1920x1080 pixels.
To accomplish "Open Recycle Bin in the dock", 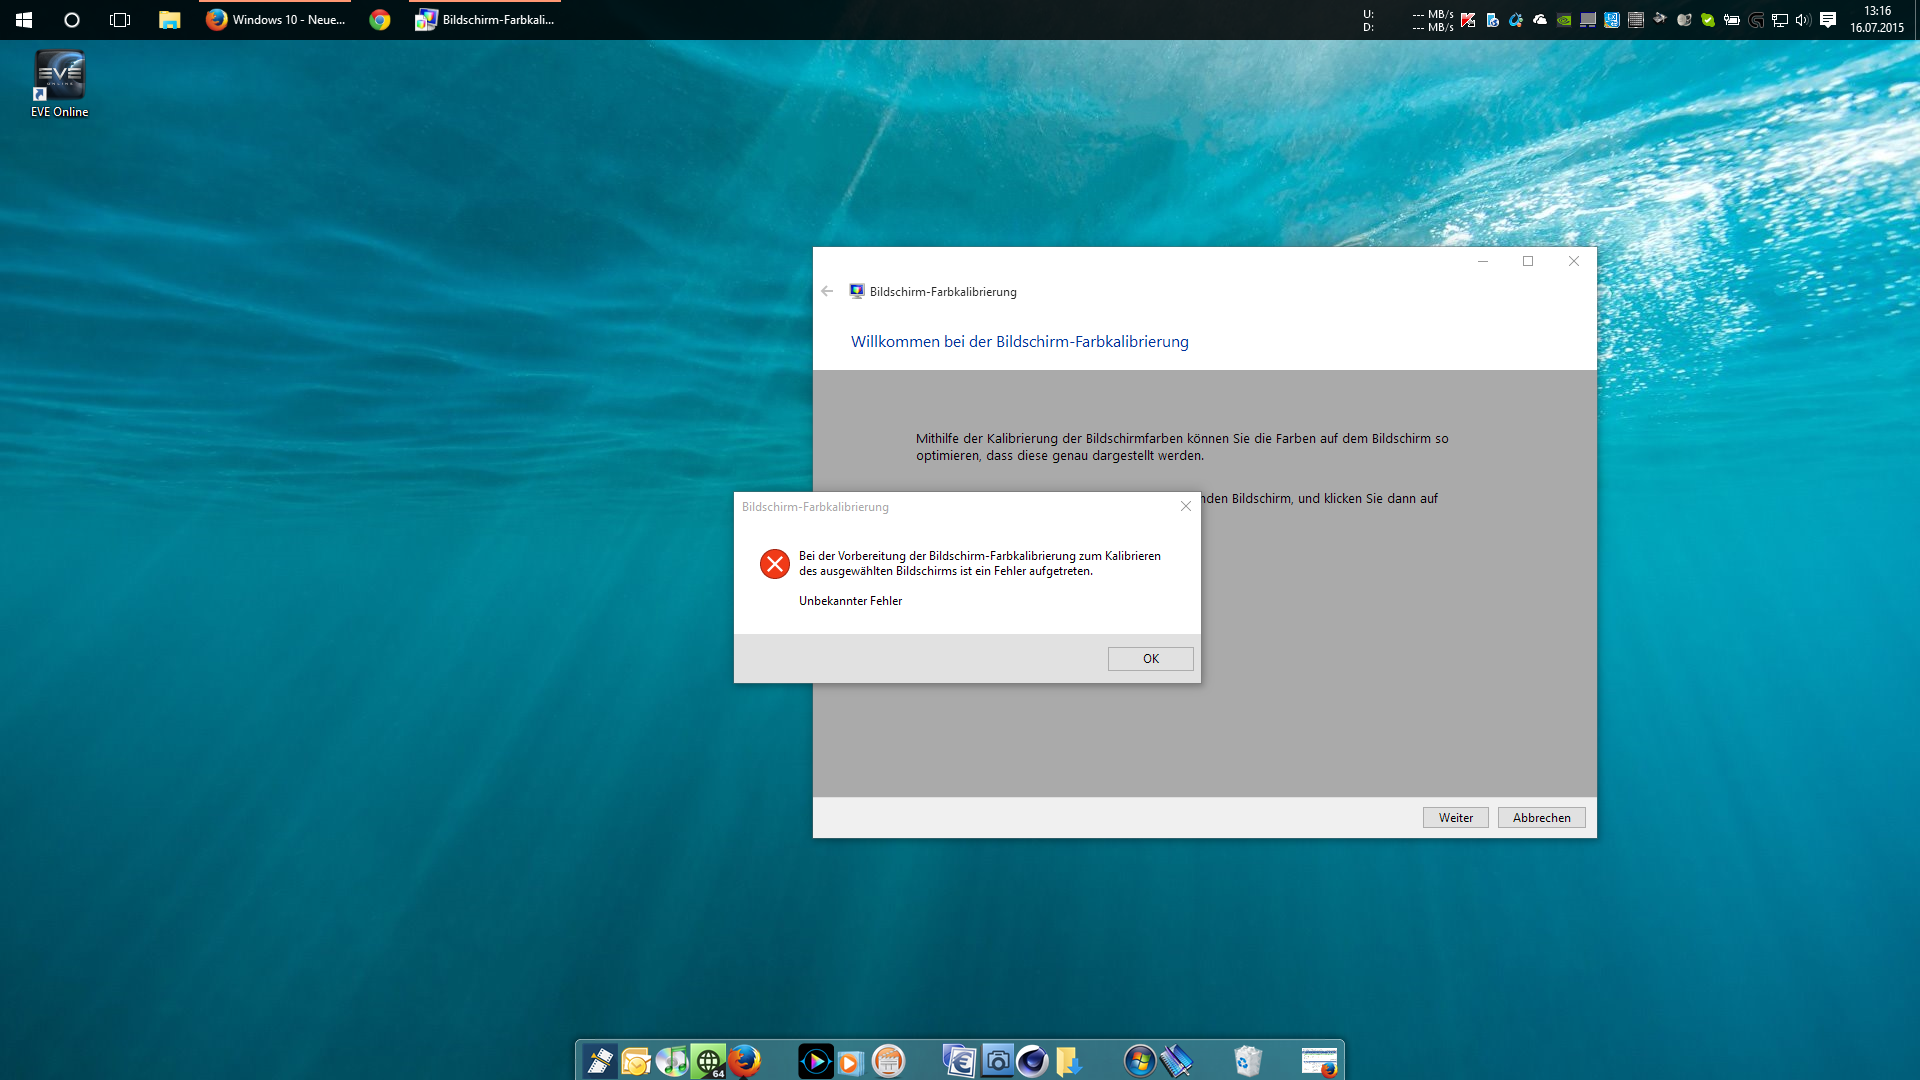I will (1248, 1060).
